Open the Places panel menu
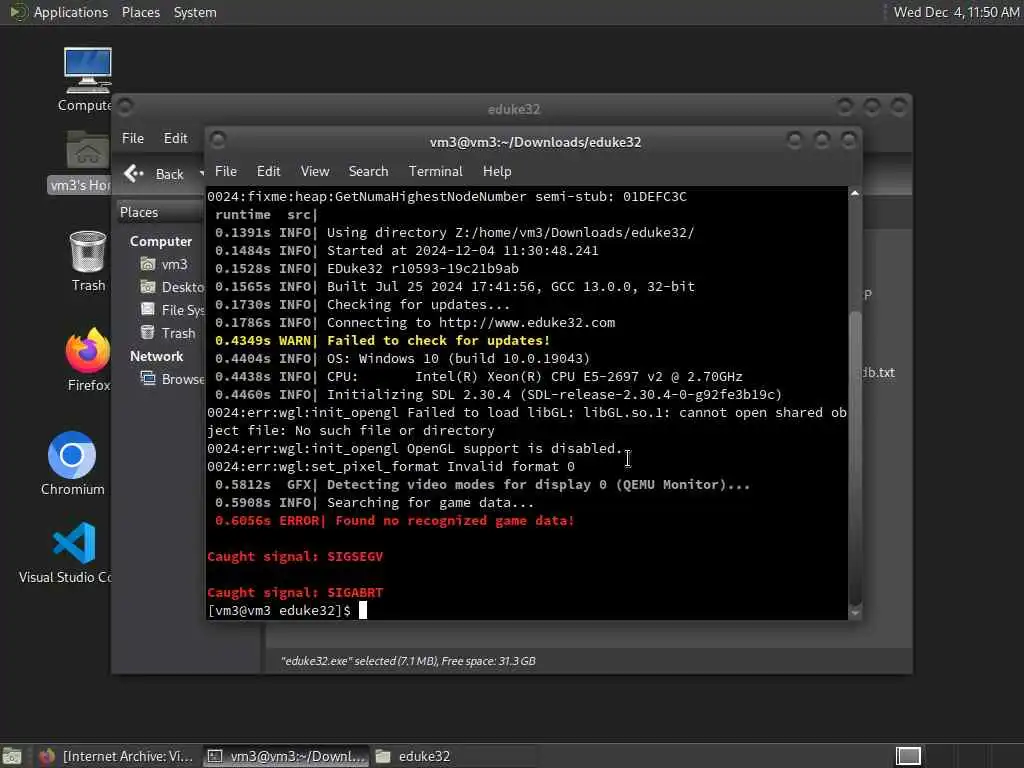 click(141, 12)
